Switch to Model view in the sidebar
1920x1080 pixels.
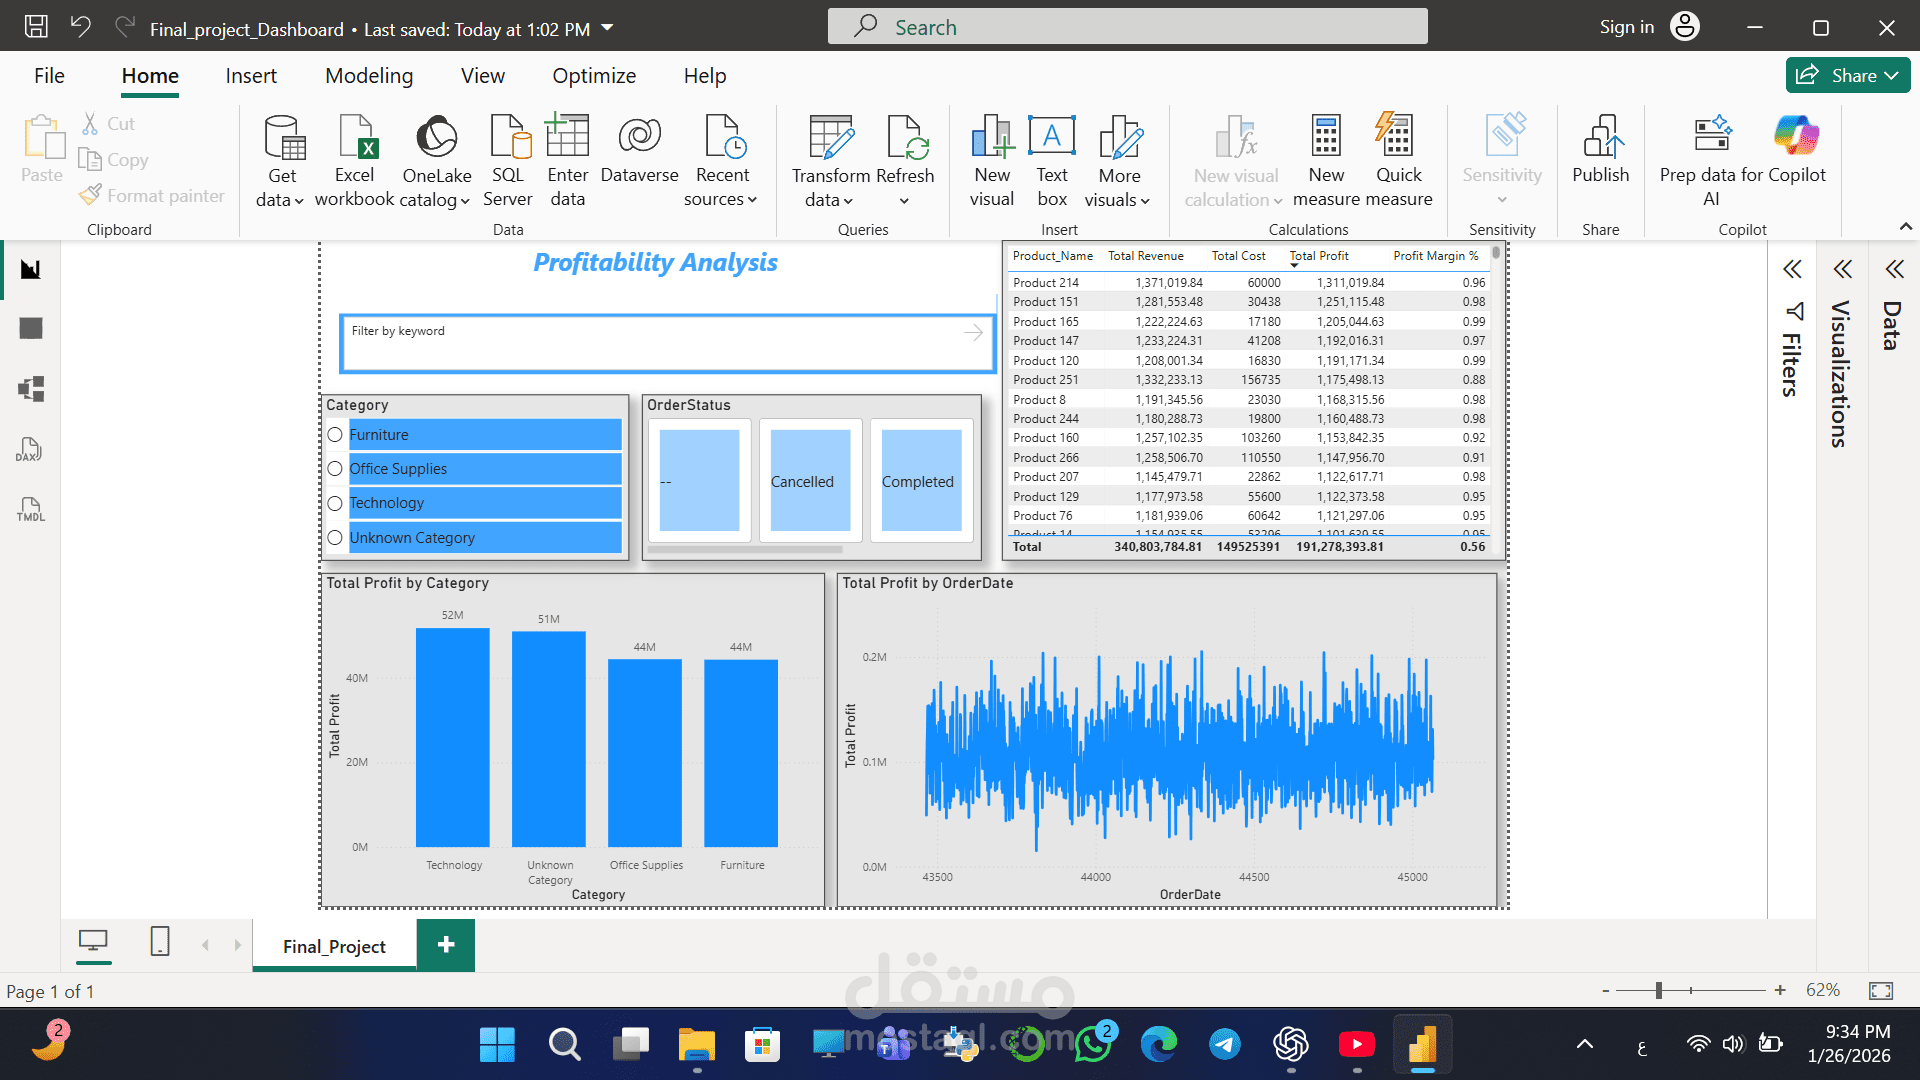(x=31, y=389)
